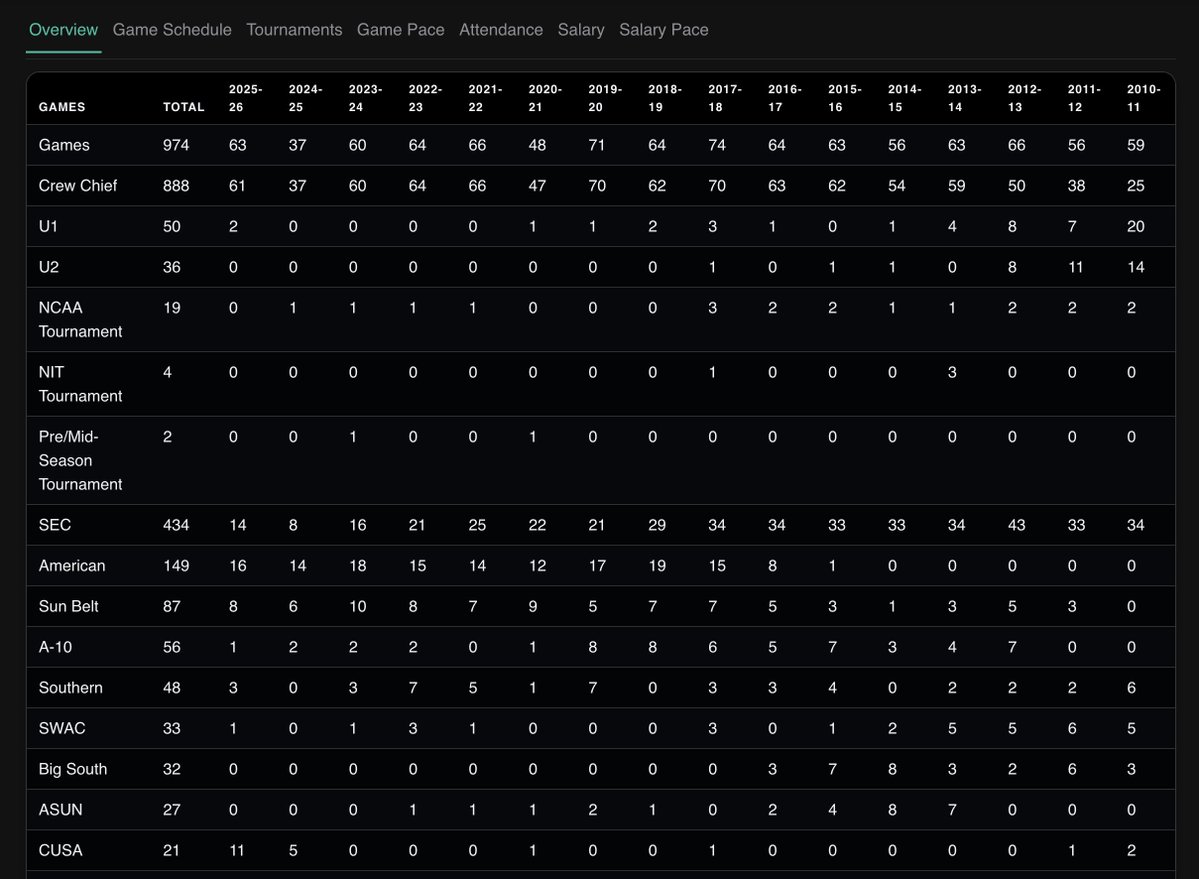Click the Big South row label
1199x879 pixels.
pyautogui.click(x=73, y=769)
